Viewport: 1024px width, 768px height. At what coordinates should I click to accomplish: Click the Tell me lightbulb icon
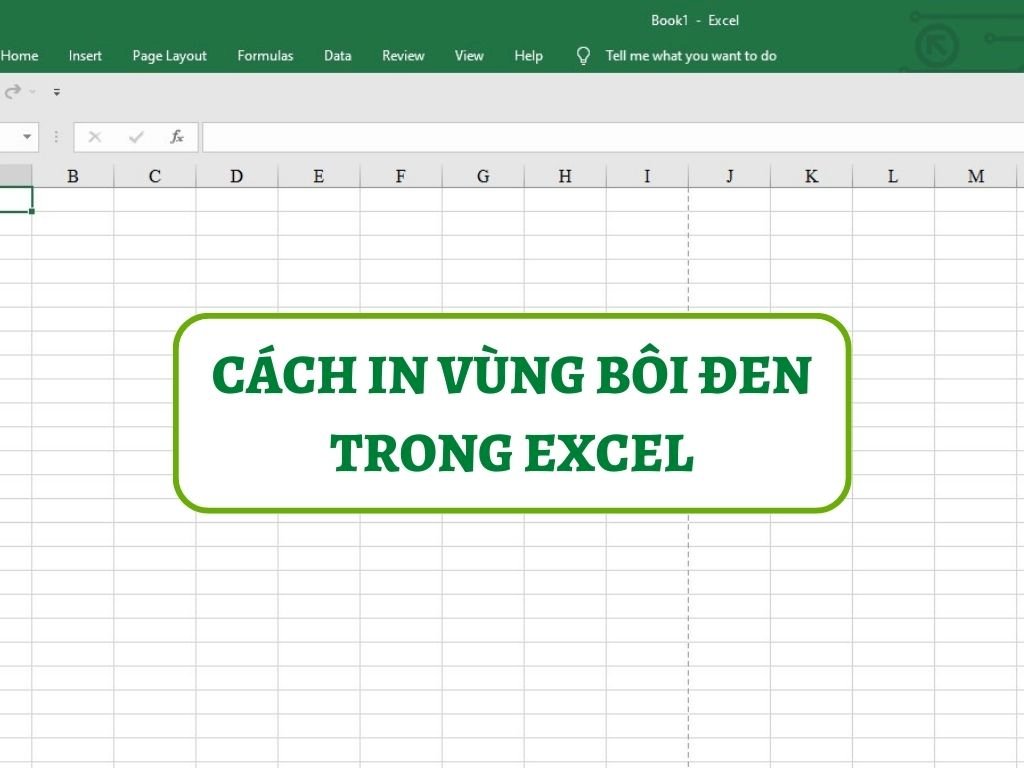point(583,56)
